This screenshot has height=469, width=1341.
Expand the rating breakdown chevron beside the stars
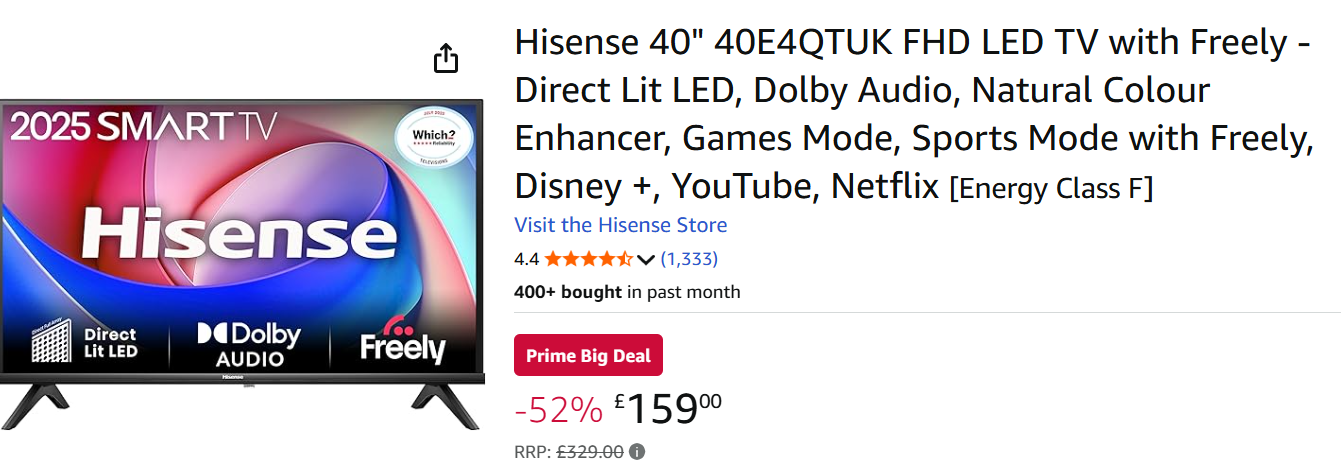[646, 260]
